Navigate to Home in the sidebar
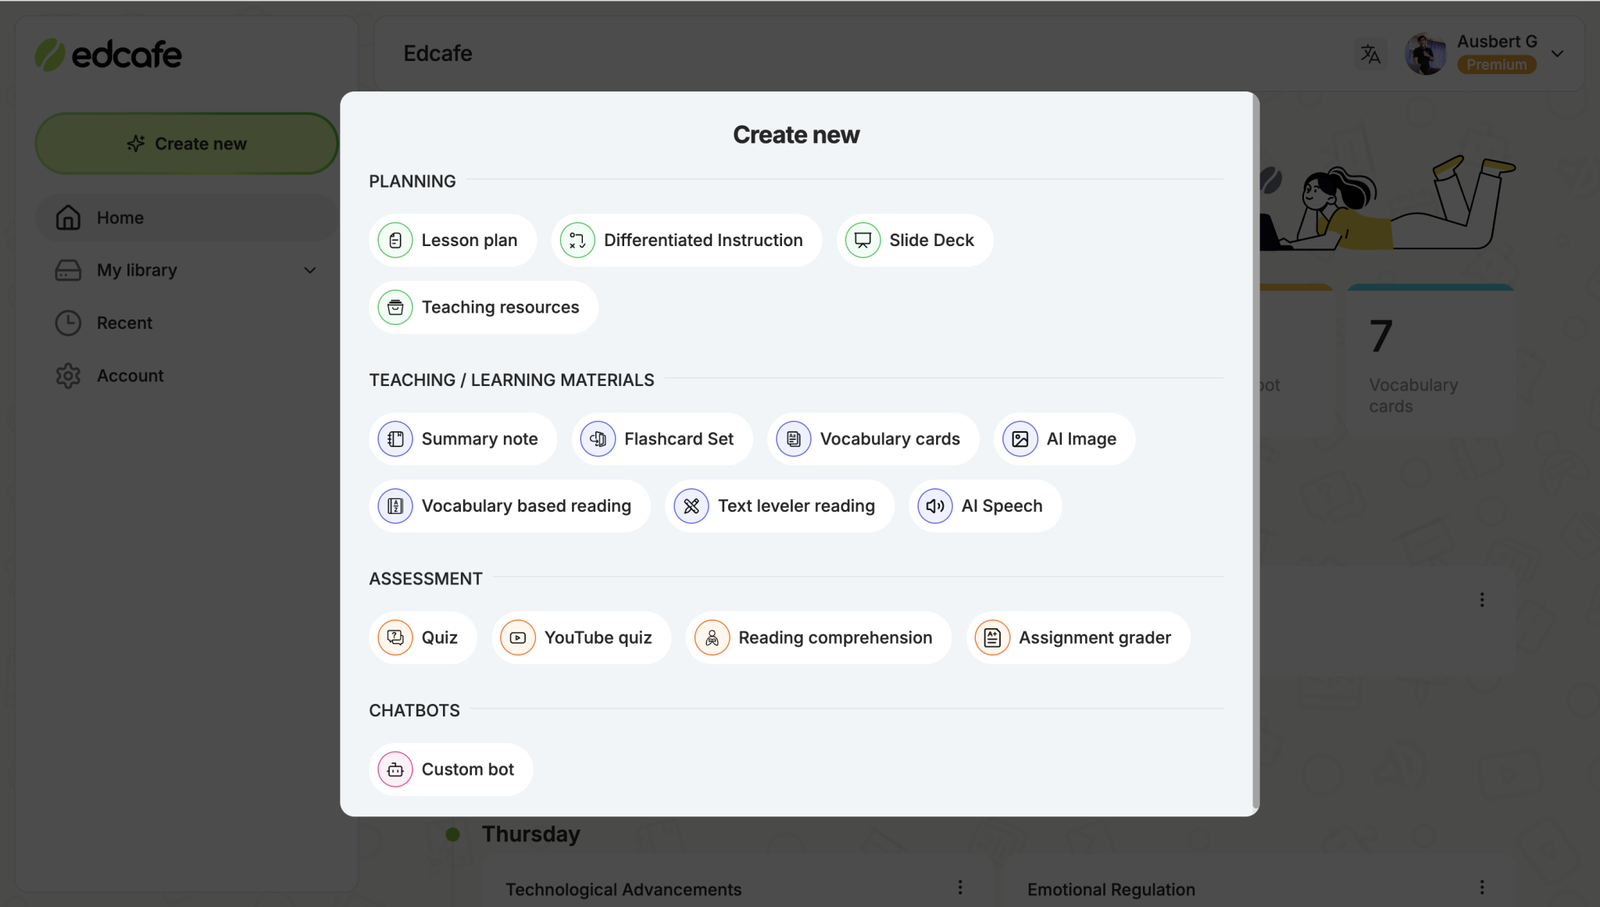The height and width of the screenshot is (907, 1600). [120, 217]
